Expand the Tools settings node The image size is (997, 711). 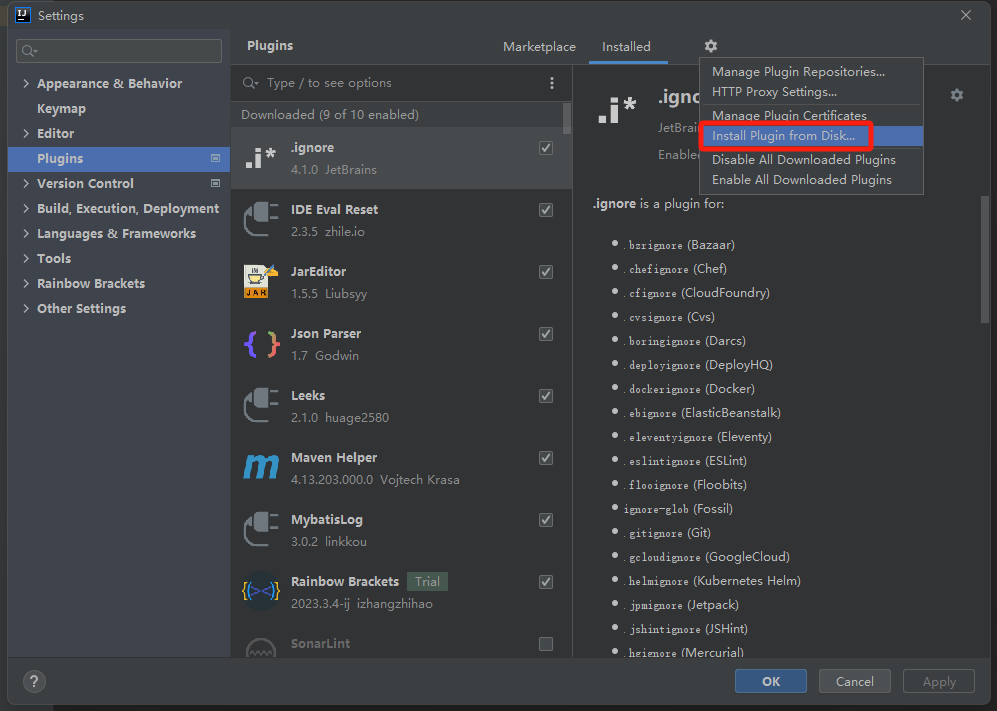tap(26, 258)
